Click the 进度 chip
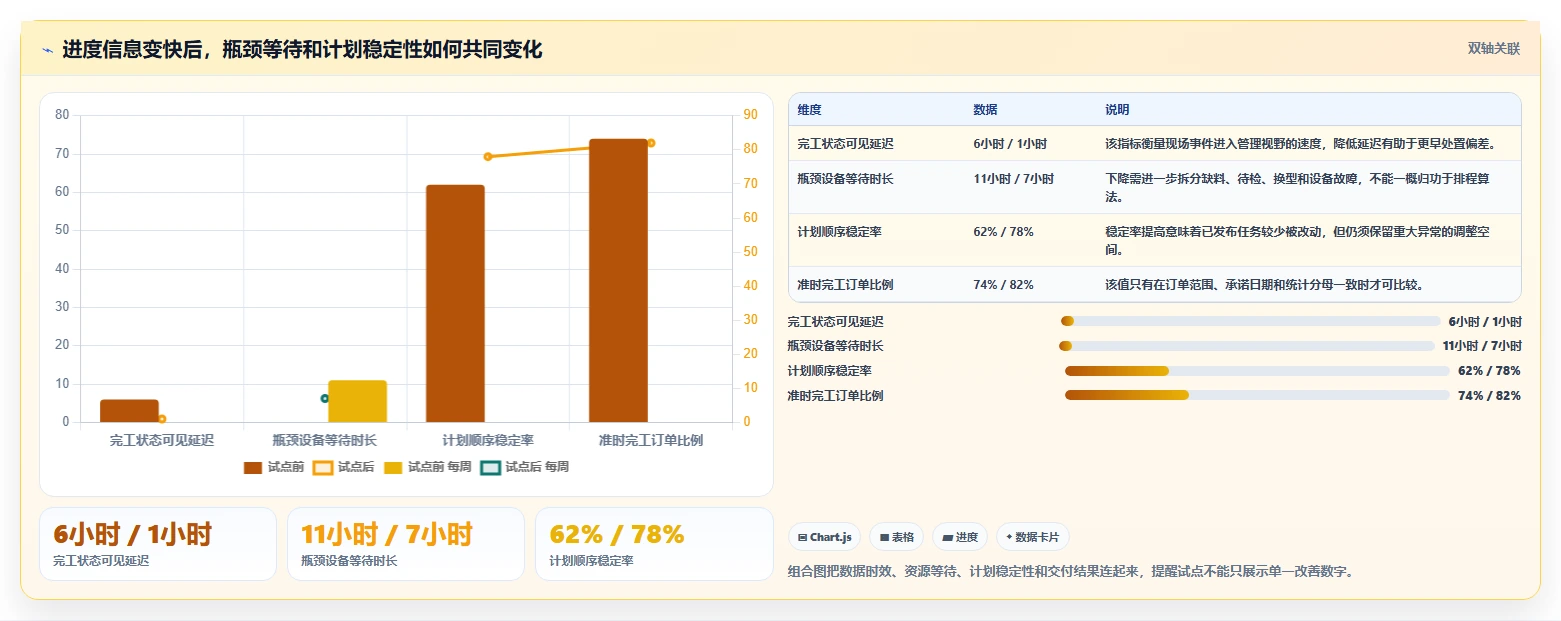 tap(960, 537)
